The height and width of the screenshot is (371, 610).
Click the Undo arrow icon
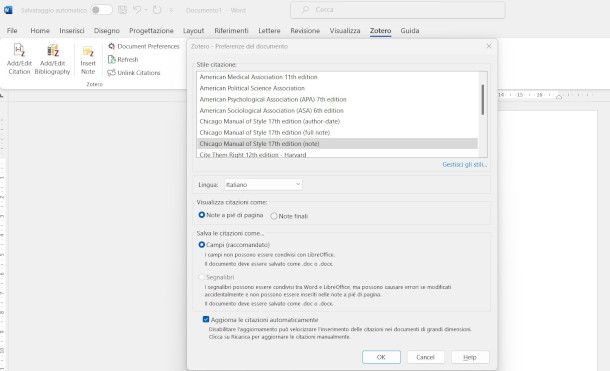tap(137, 10)
